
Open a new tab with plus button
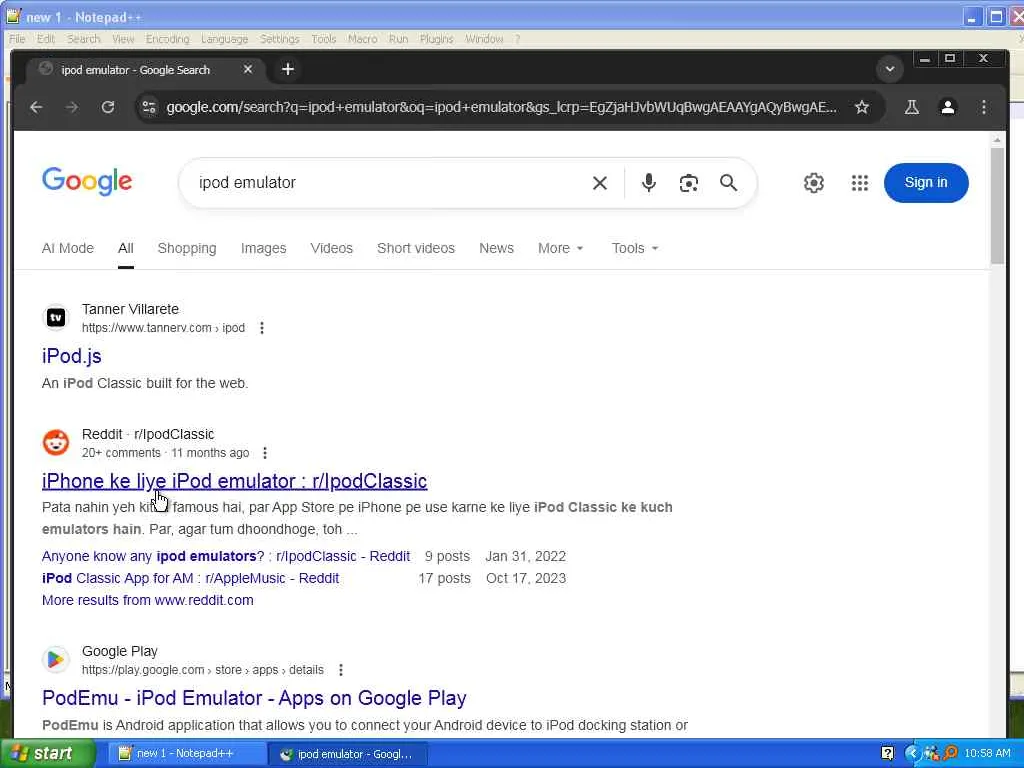(x=287, y=69)
